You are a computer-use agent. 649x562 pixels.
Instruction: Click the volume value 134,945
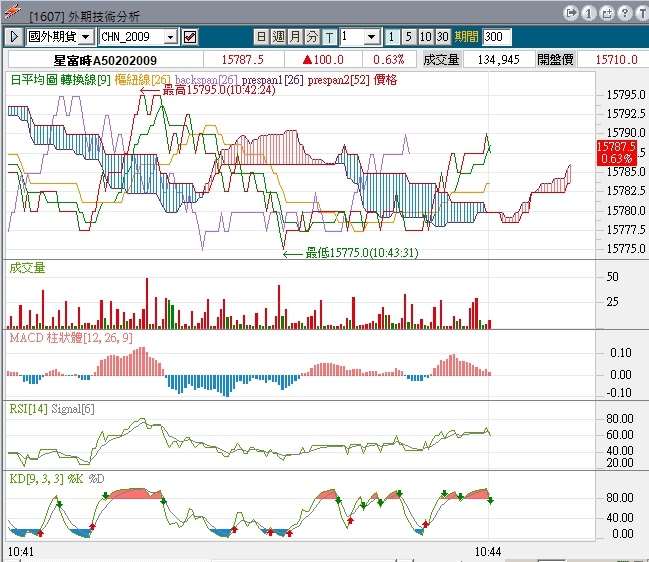(x=498, y=60)
